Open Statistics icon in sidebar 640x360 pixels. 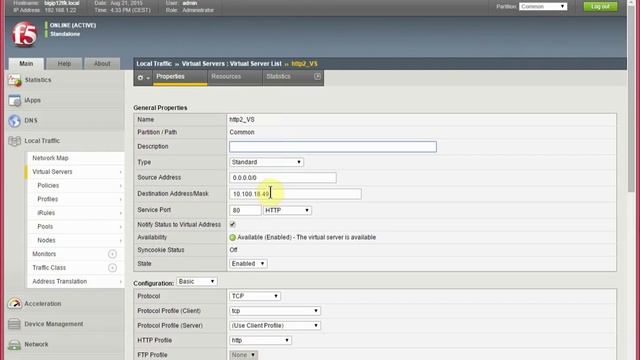(15, 80)
